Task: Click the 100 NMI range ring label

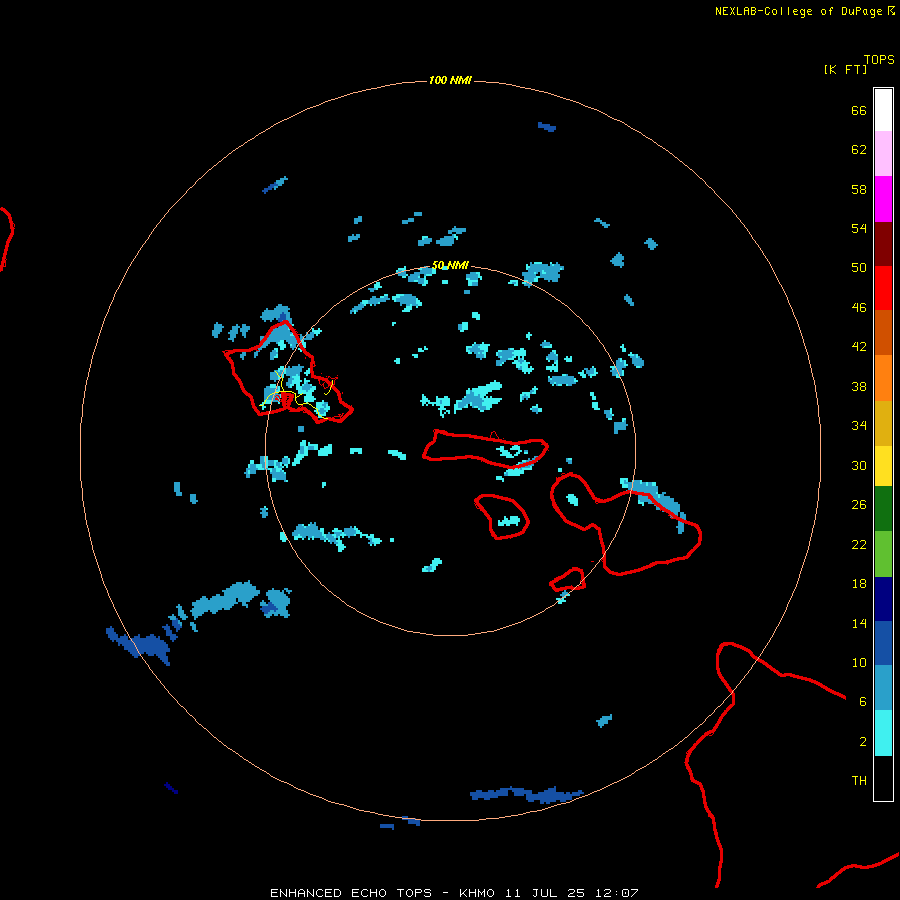Action: click(450, 80)
